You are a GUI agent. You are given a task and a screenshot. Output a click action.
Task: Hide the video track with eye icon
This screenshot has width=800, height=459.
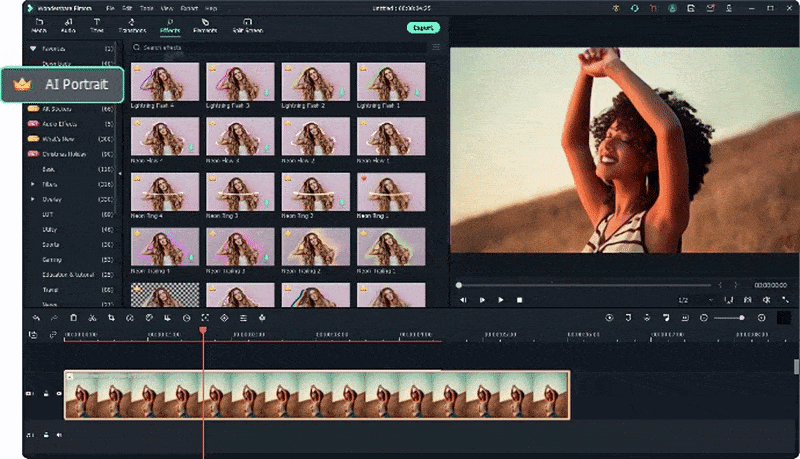pyautogui.click(x=59, y=394)
